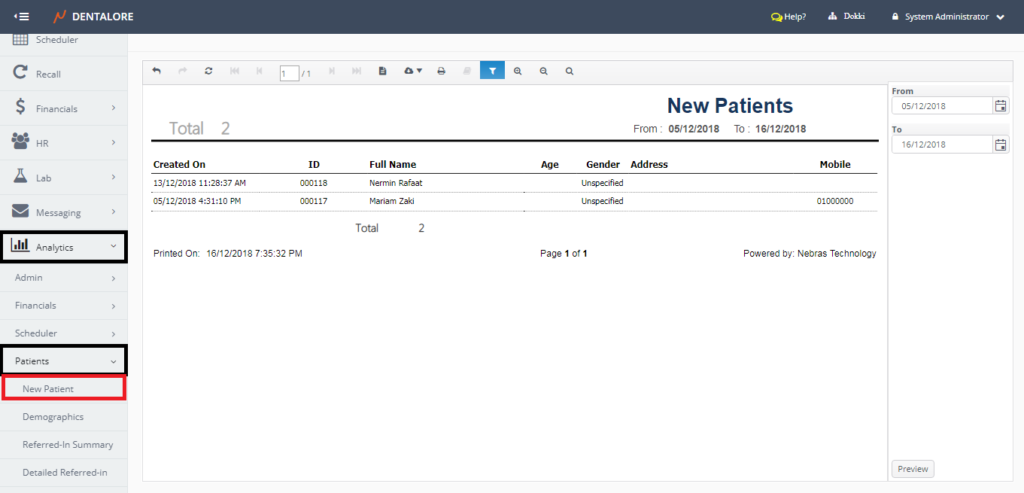Toggle the filter parameters panel
This screenshot has height=493, width=1024.
pyautogui.click(x=492, y=71)
